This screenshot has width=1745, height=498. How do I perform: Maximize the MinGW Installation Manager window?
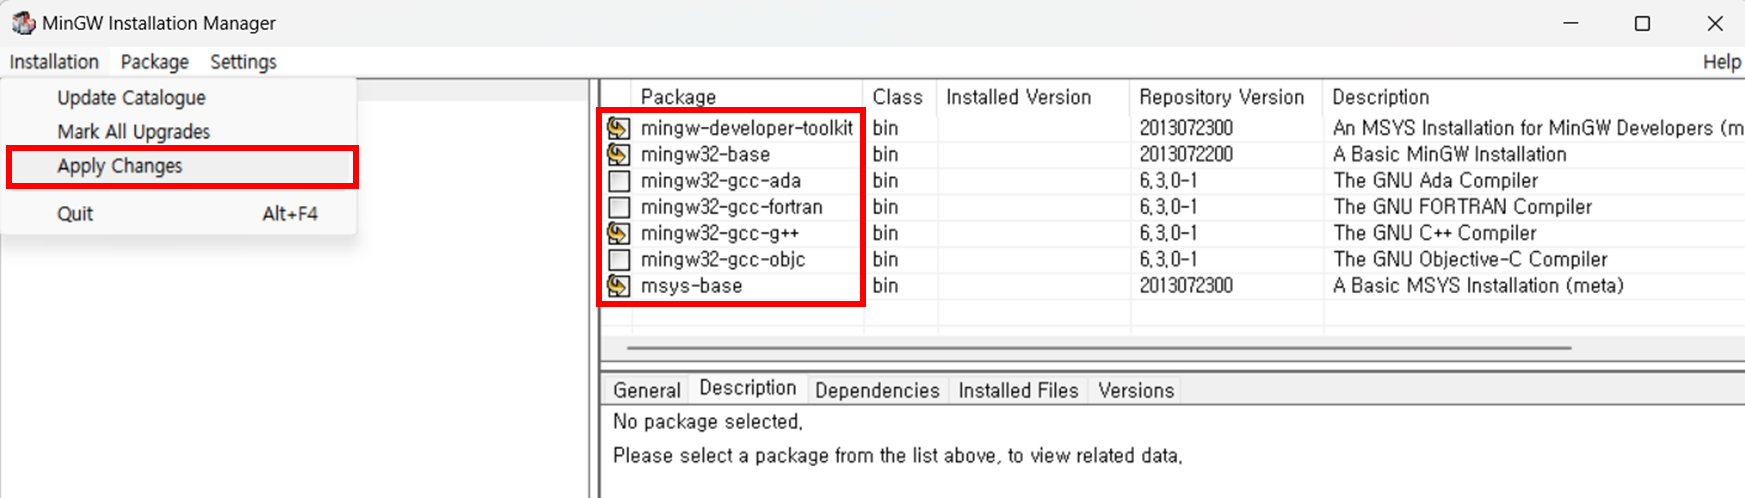point(1642,23)
